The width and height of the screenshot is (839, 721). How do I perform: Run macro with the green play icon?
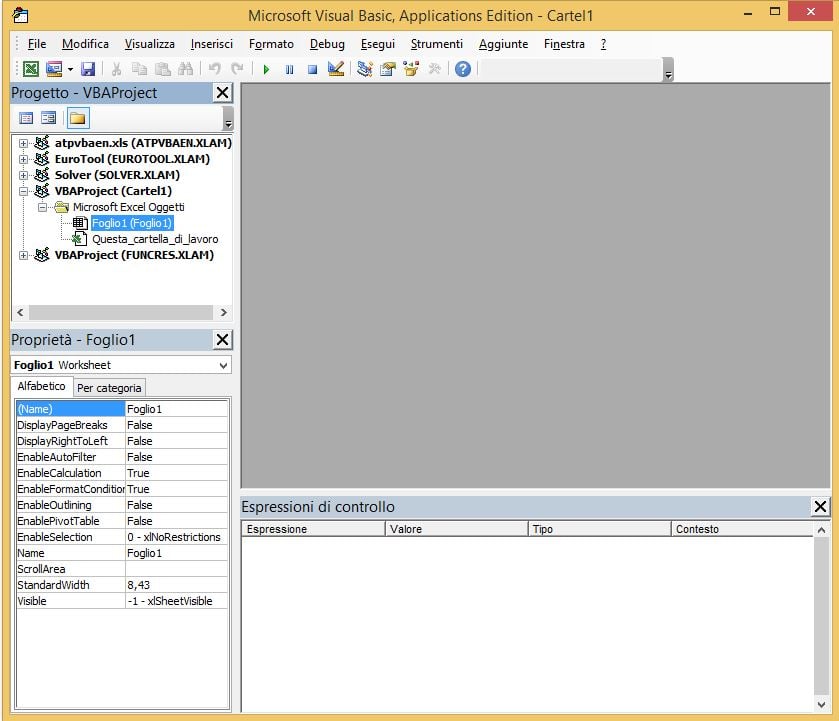tap(266, 69)
